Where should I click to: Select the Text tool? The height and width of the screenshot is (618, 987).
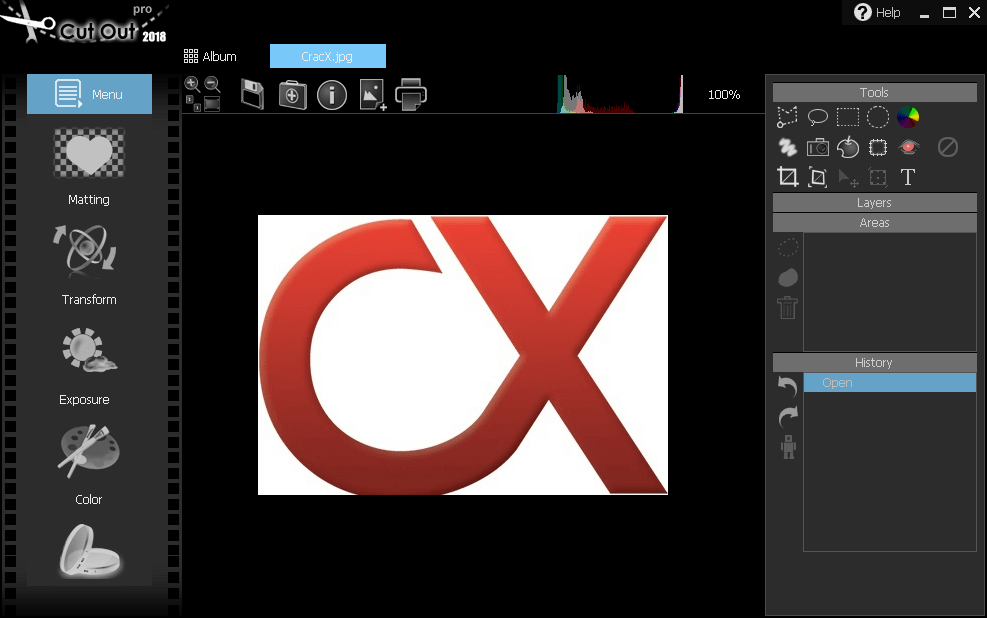tap(908, 177)
